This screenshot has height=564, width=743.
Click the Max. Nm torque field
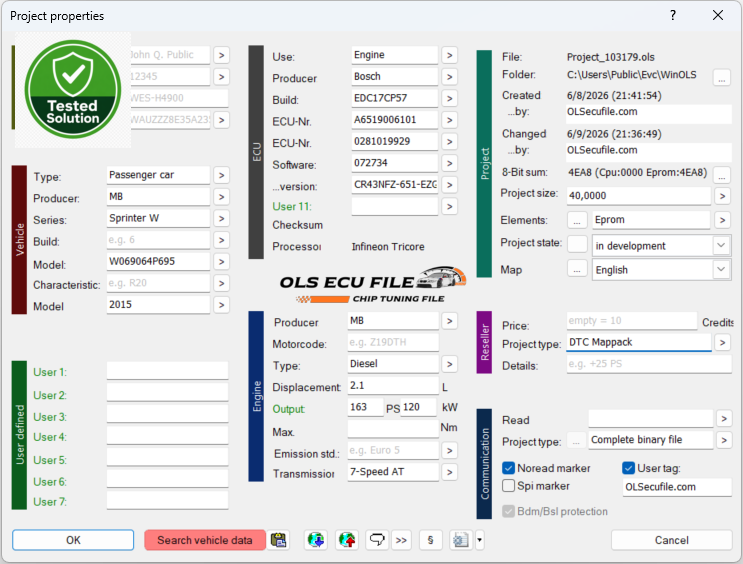(x=393, y=429)
